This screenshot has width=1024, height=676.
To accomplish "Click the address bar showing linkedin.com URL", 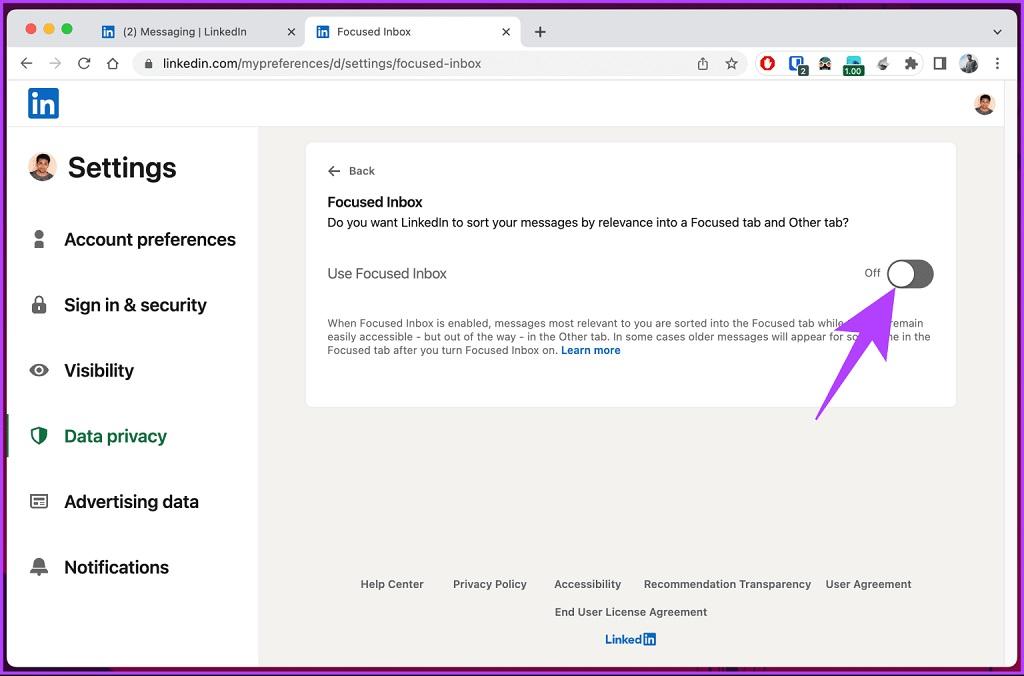I will (418, 63).
